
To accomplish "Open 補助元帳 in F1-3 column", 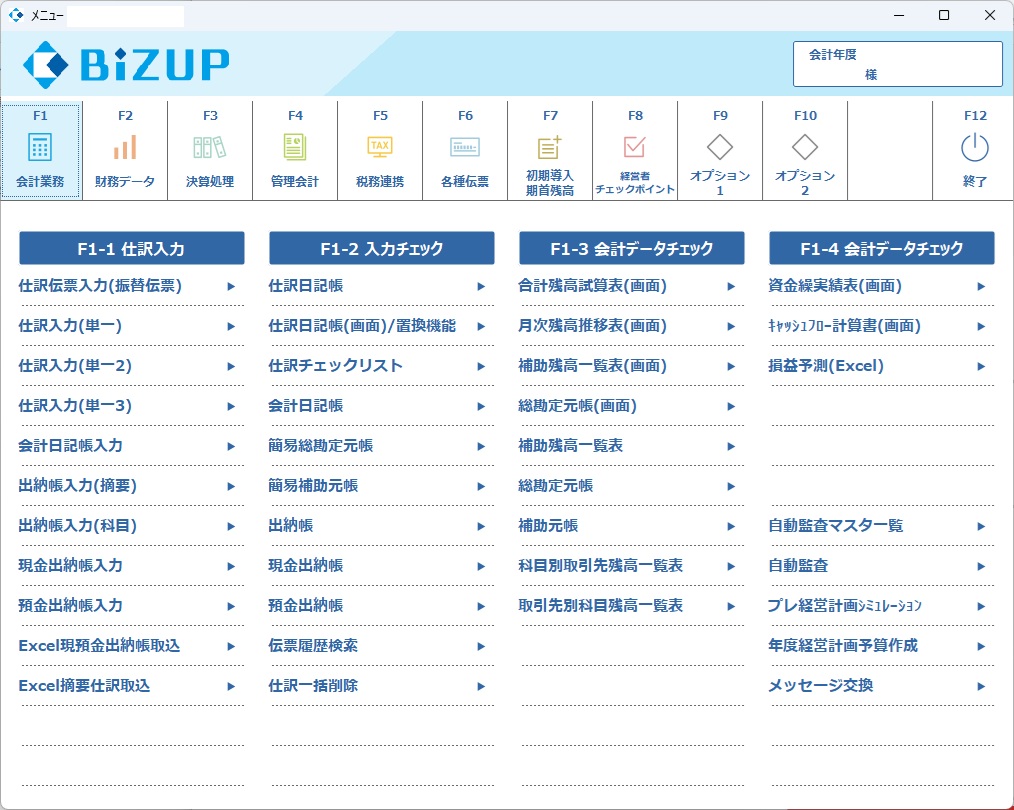I will point(548,526).
